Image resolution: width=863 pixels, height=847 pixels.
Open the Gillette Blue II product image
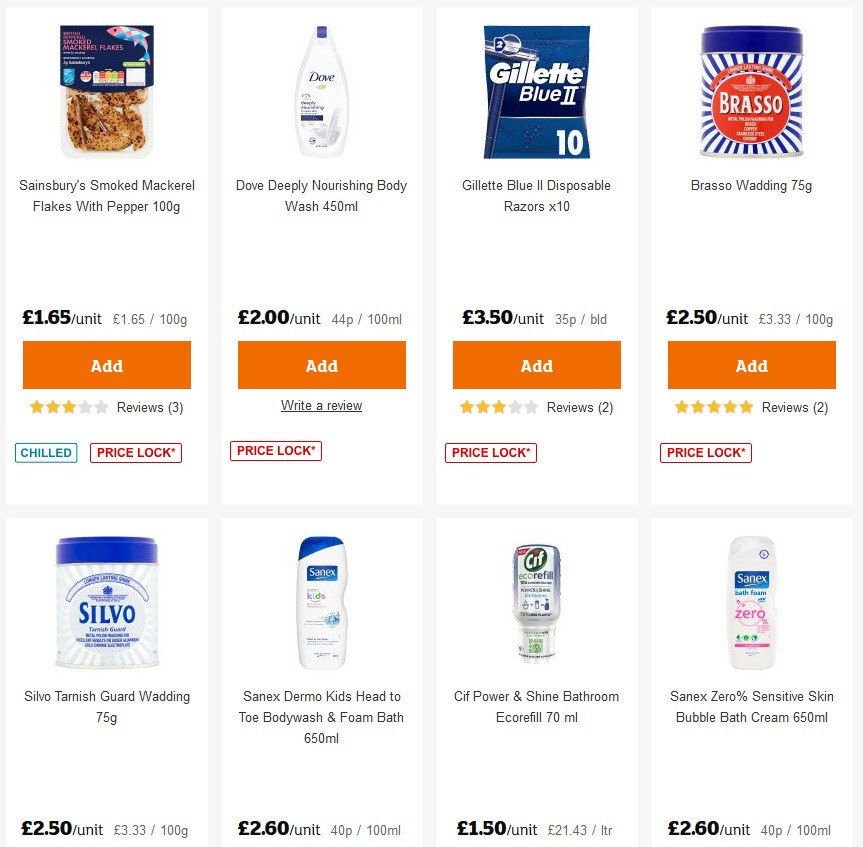[x=536, y=90]
